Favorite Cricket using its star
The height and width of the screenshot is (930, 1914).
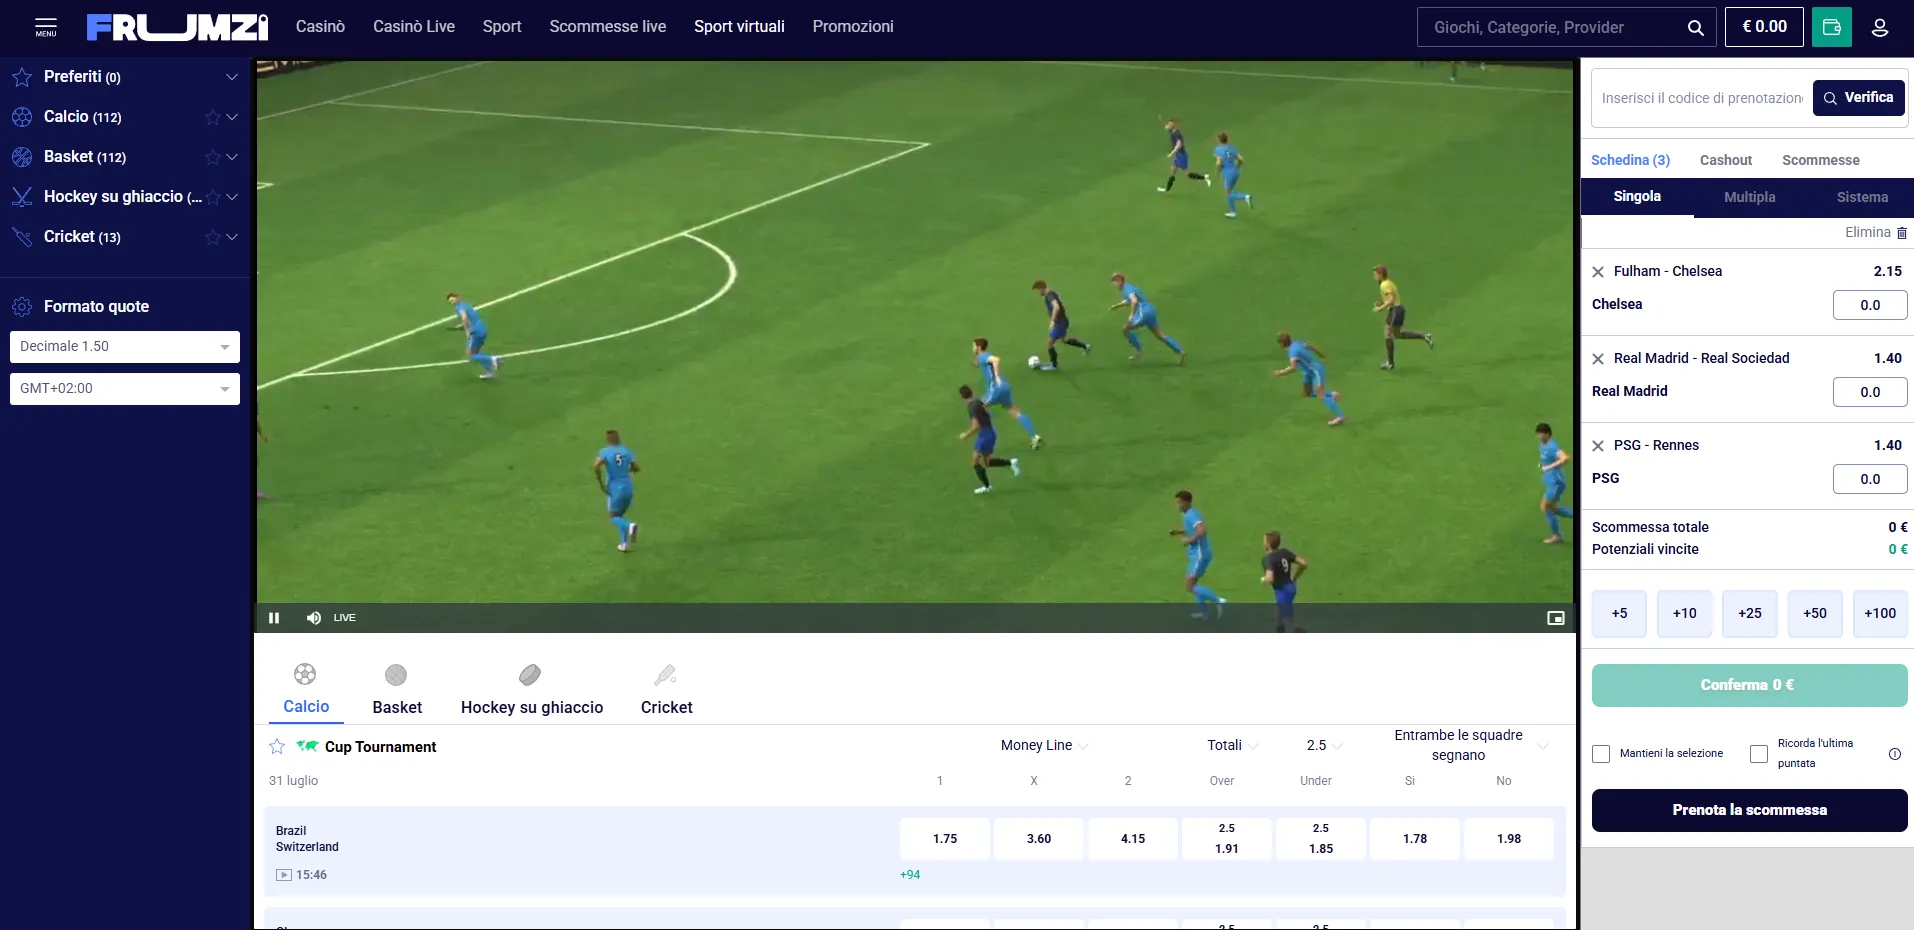(212, 237)
